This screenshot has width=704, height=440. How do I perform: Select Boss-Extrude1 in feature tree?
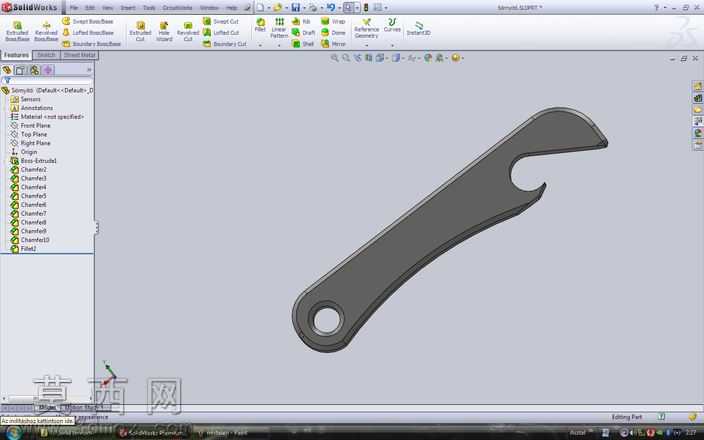pyautogui.click(x=34, y=160)
